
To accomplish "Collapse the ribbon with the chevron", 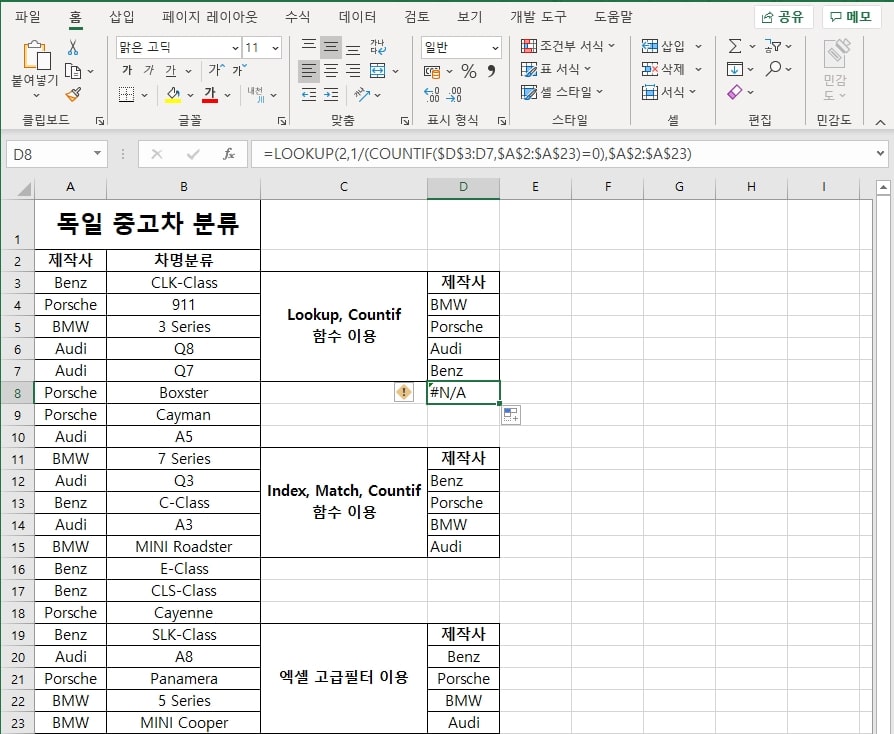I will pos(880,121).
